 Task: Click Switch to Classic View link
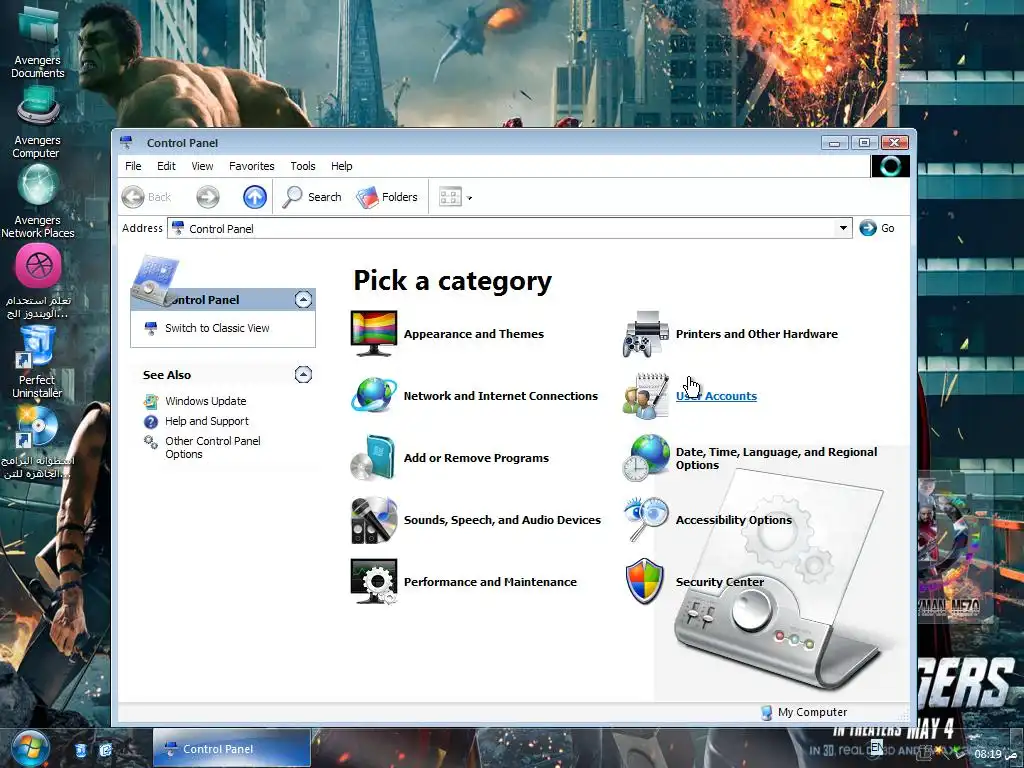pos(217,328)
